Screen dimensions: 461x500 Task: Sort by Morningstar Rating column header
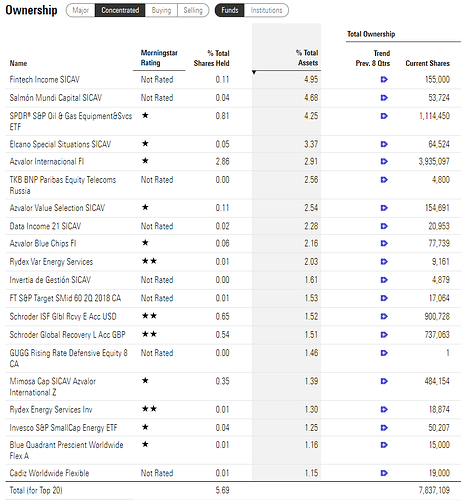click(159, 58)
